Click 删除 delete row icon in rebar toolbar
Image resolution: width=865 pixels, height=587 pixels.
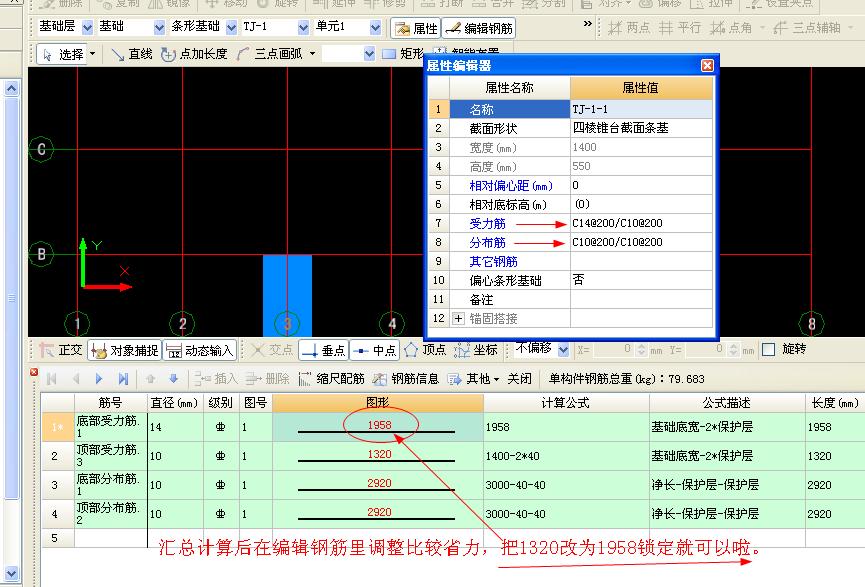click(x=267, y=378)
